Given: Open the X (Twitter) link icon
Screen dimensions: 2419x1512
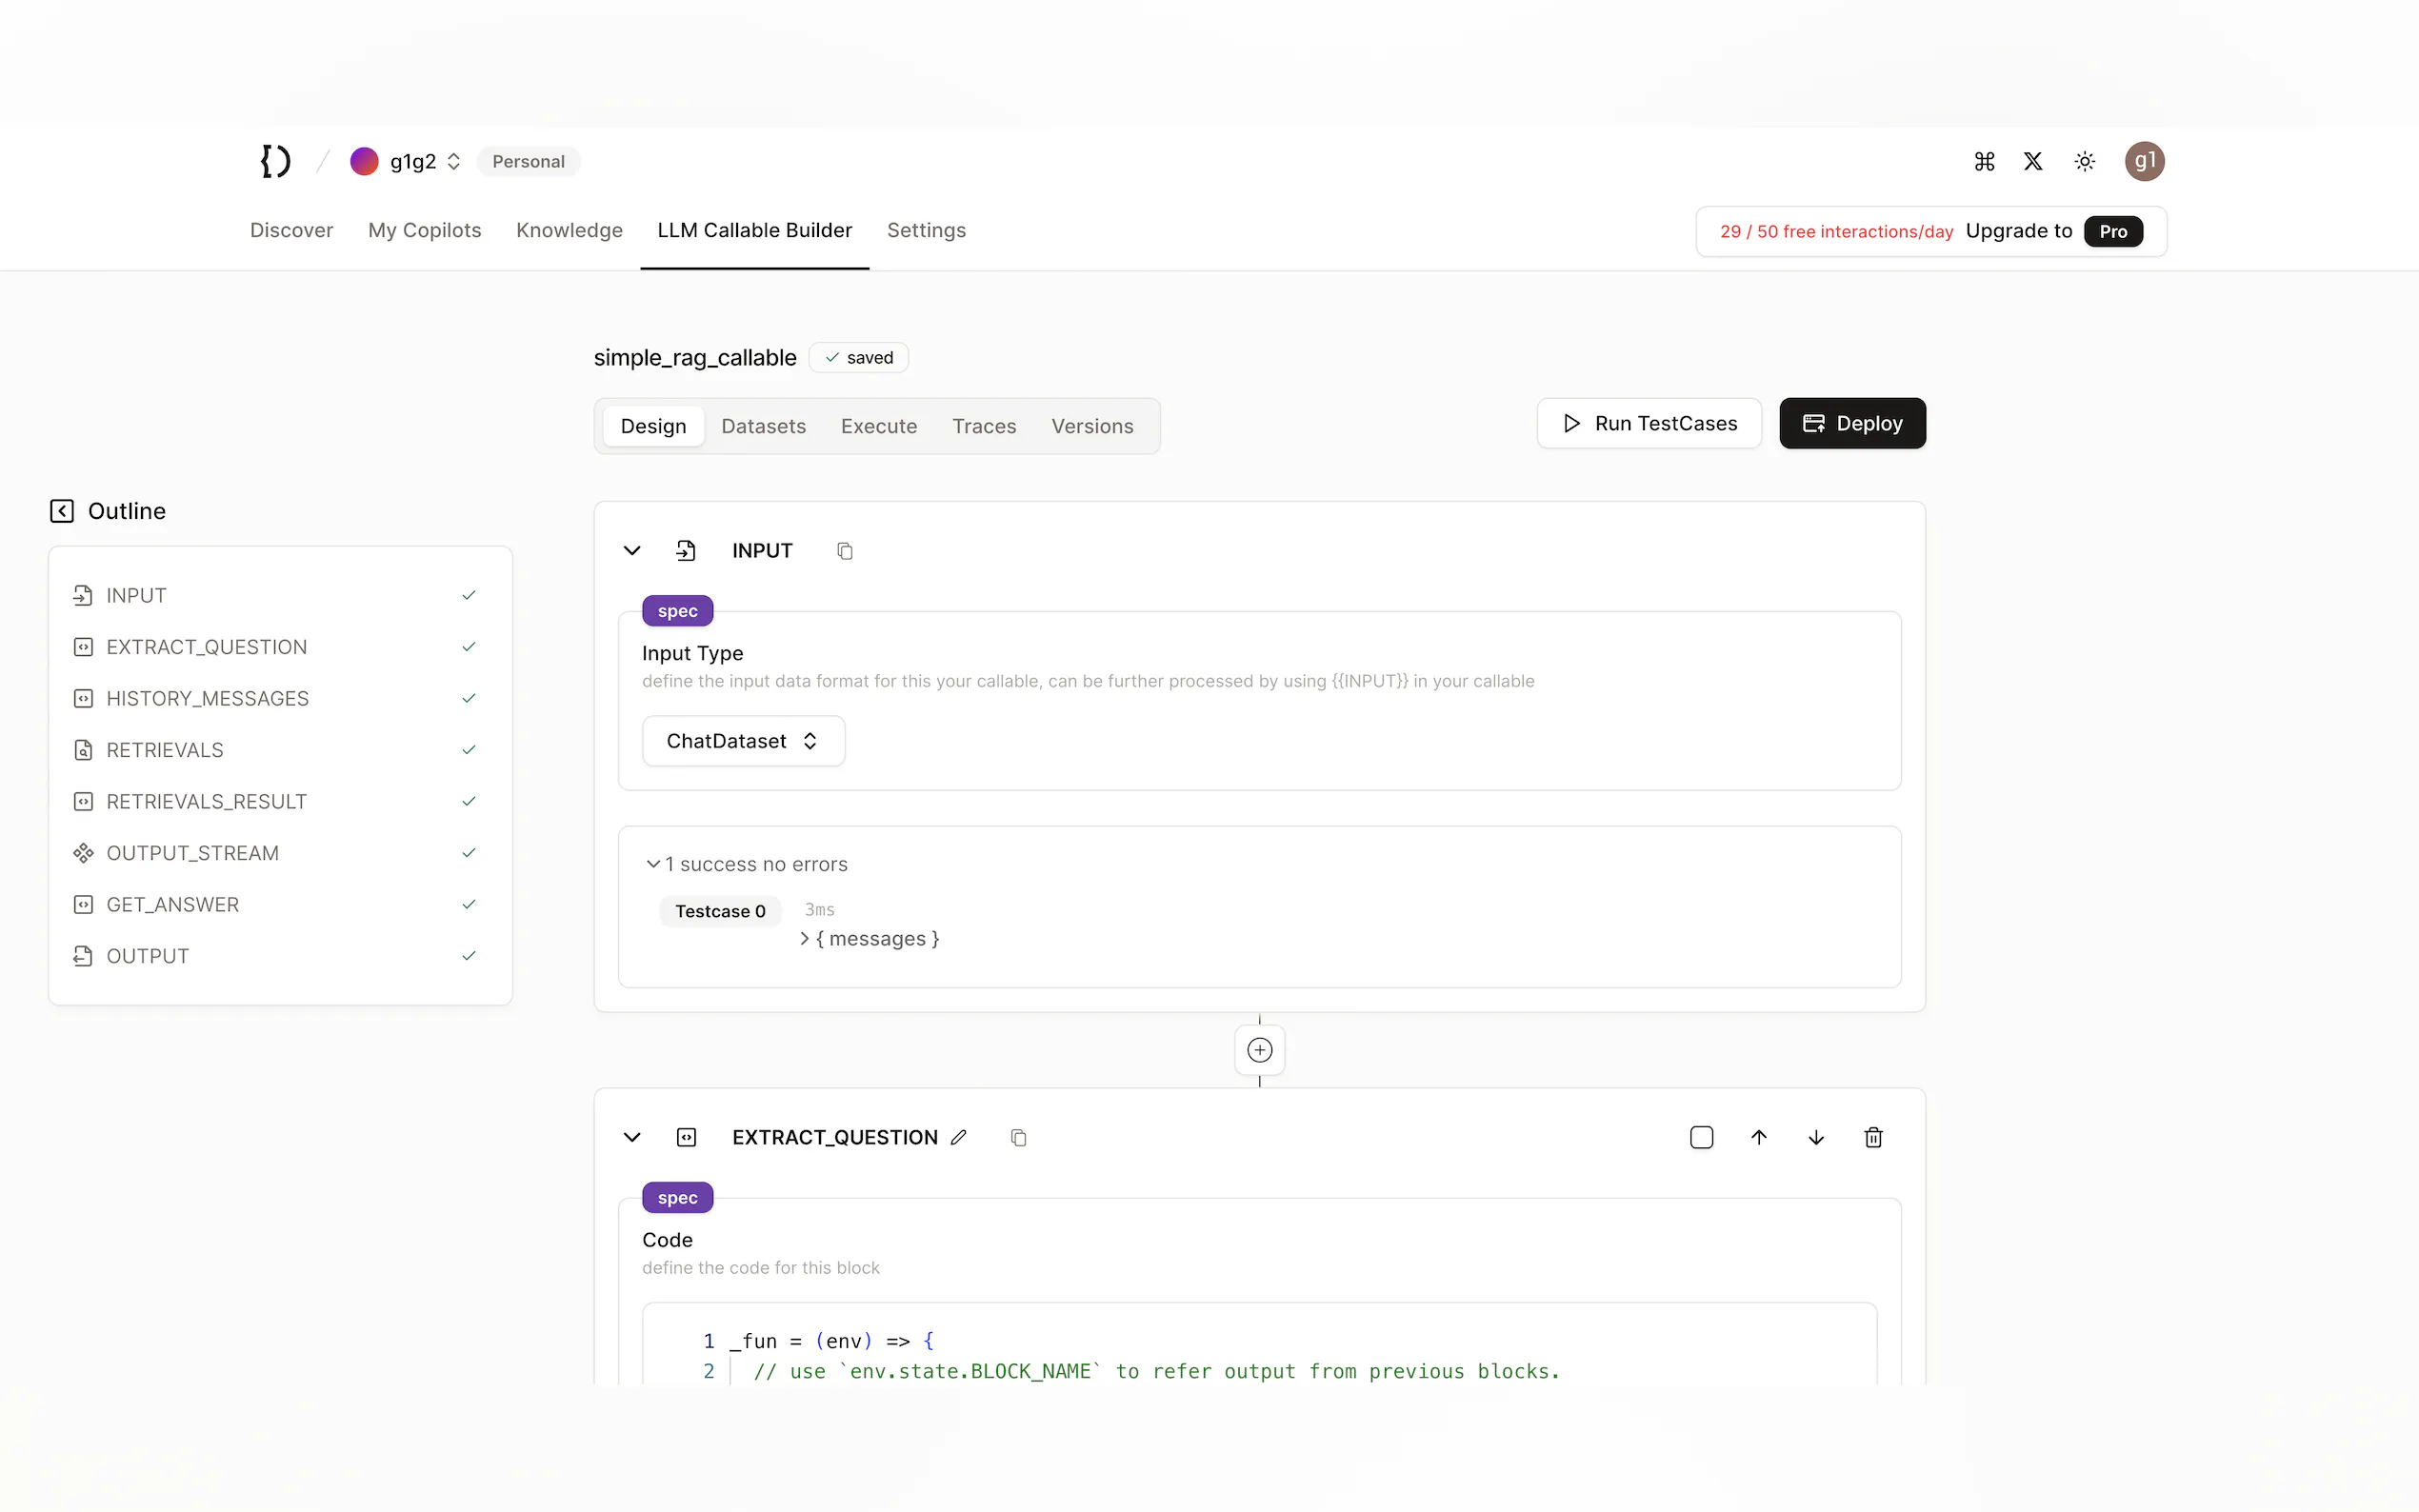Looking at the screenshot, I should pyautogui.click(x=2033, y=161).
